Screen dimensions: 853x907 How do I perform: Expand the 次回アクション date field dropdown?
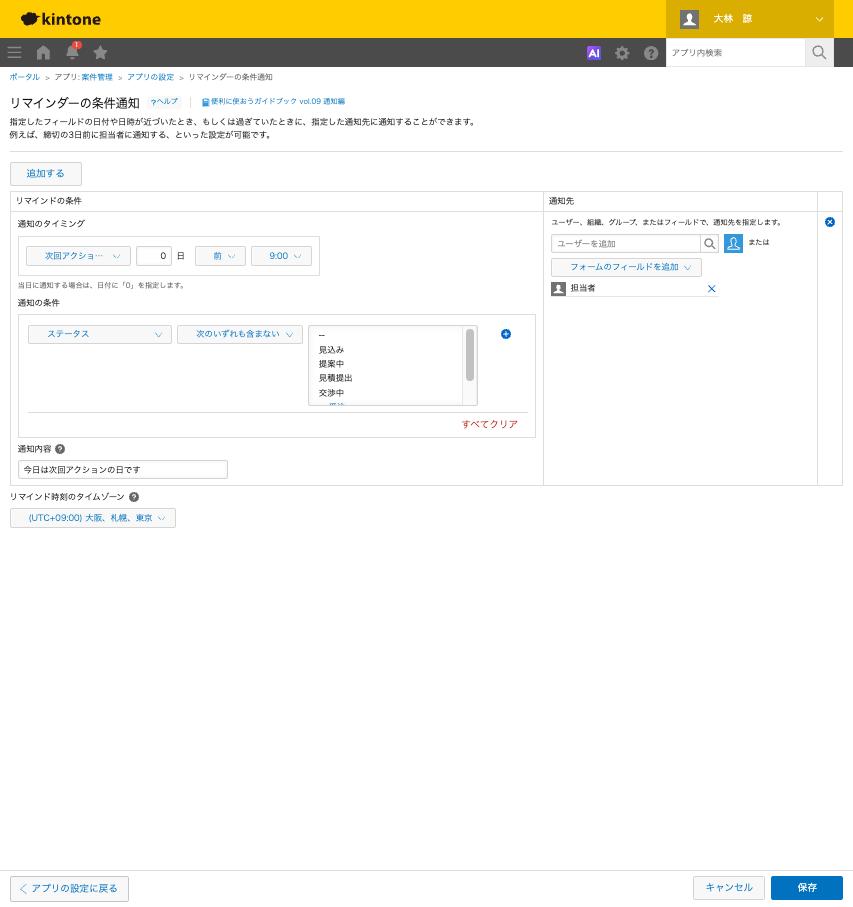tap(78, 256)
